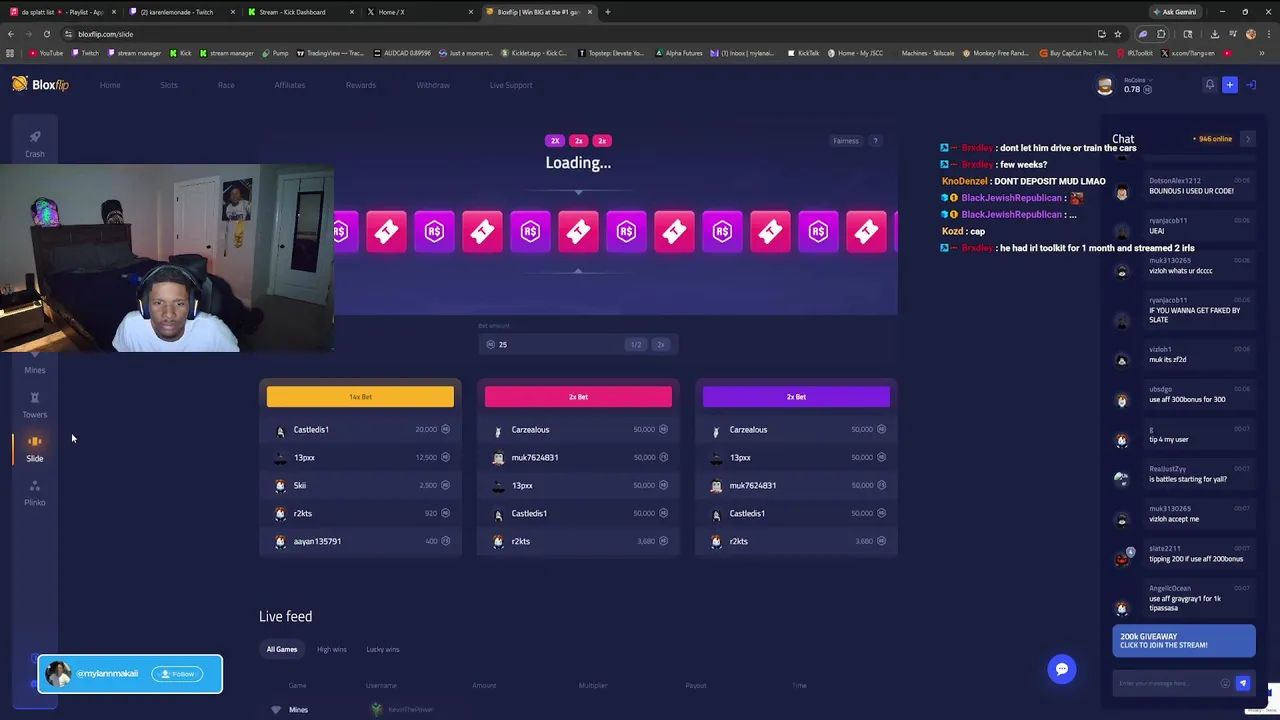Open Slots in top navigation
The width and height of the screenshot is (1280, 720).
click(169, 85)
